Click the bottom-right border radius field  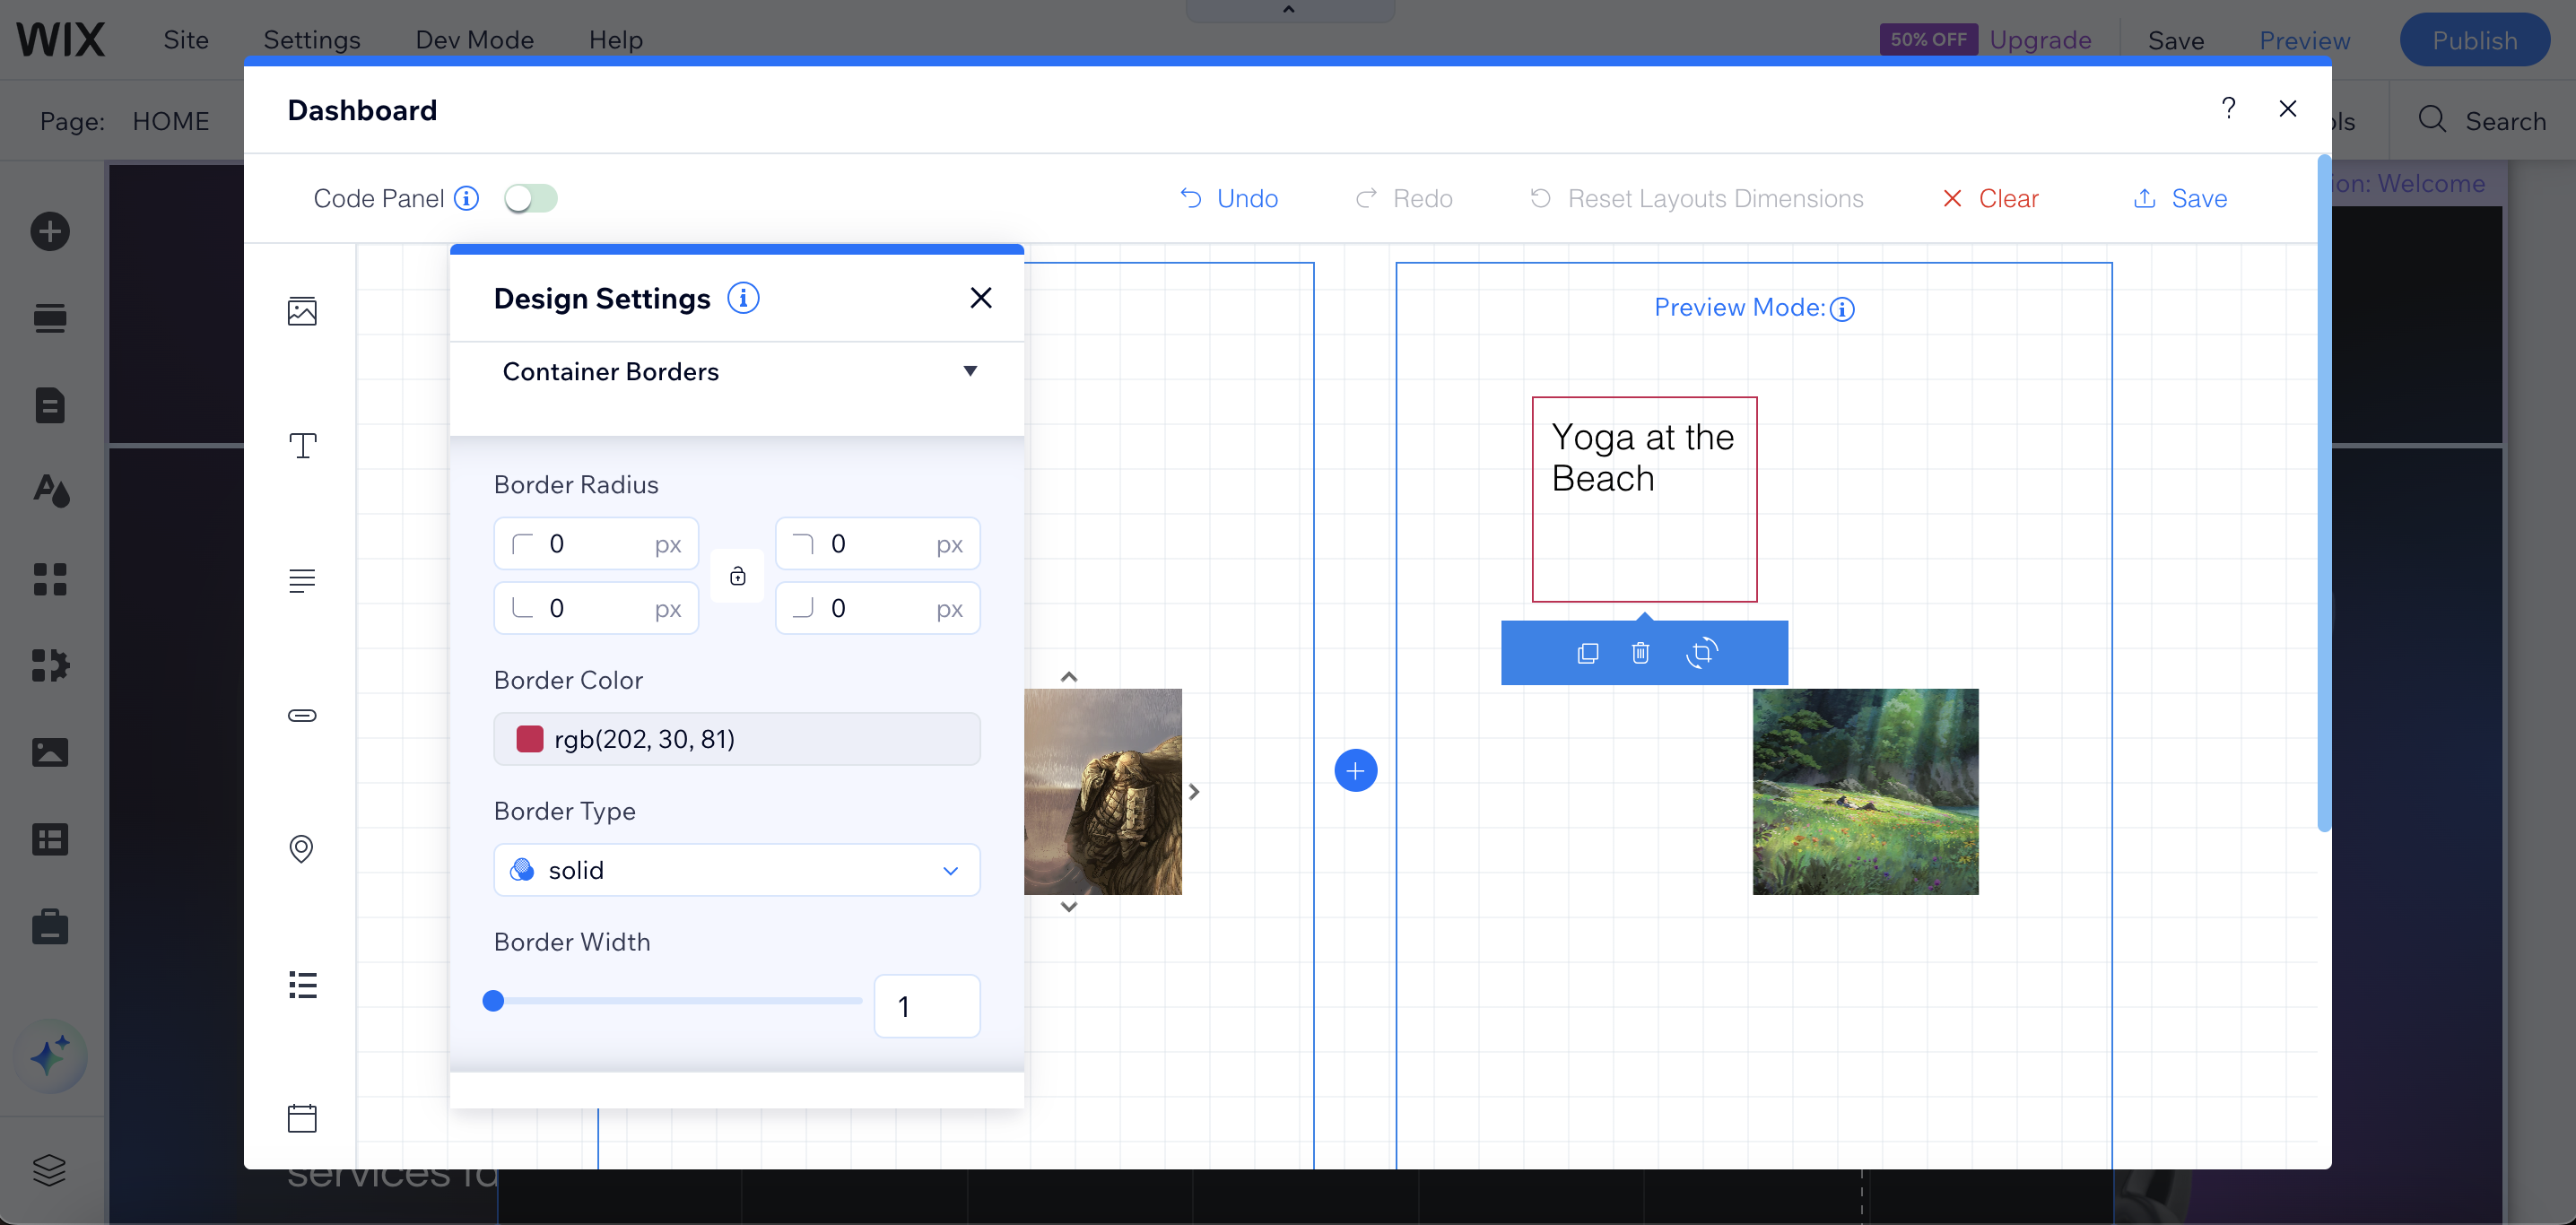[x=878, y=608]
